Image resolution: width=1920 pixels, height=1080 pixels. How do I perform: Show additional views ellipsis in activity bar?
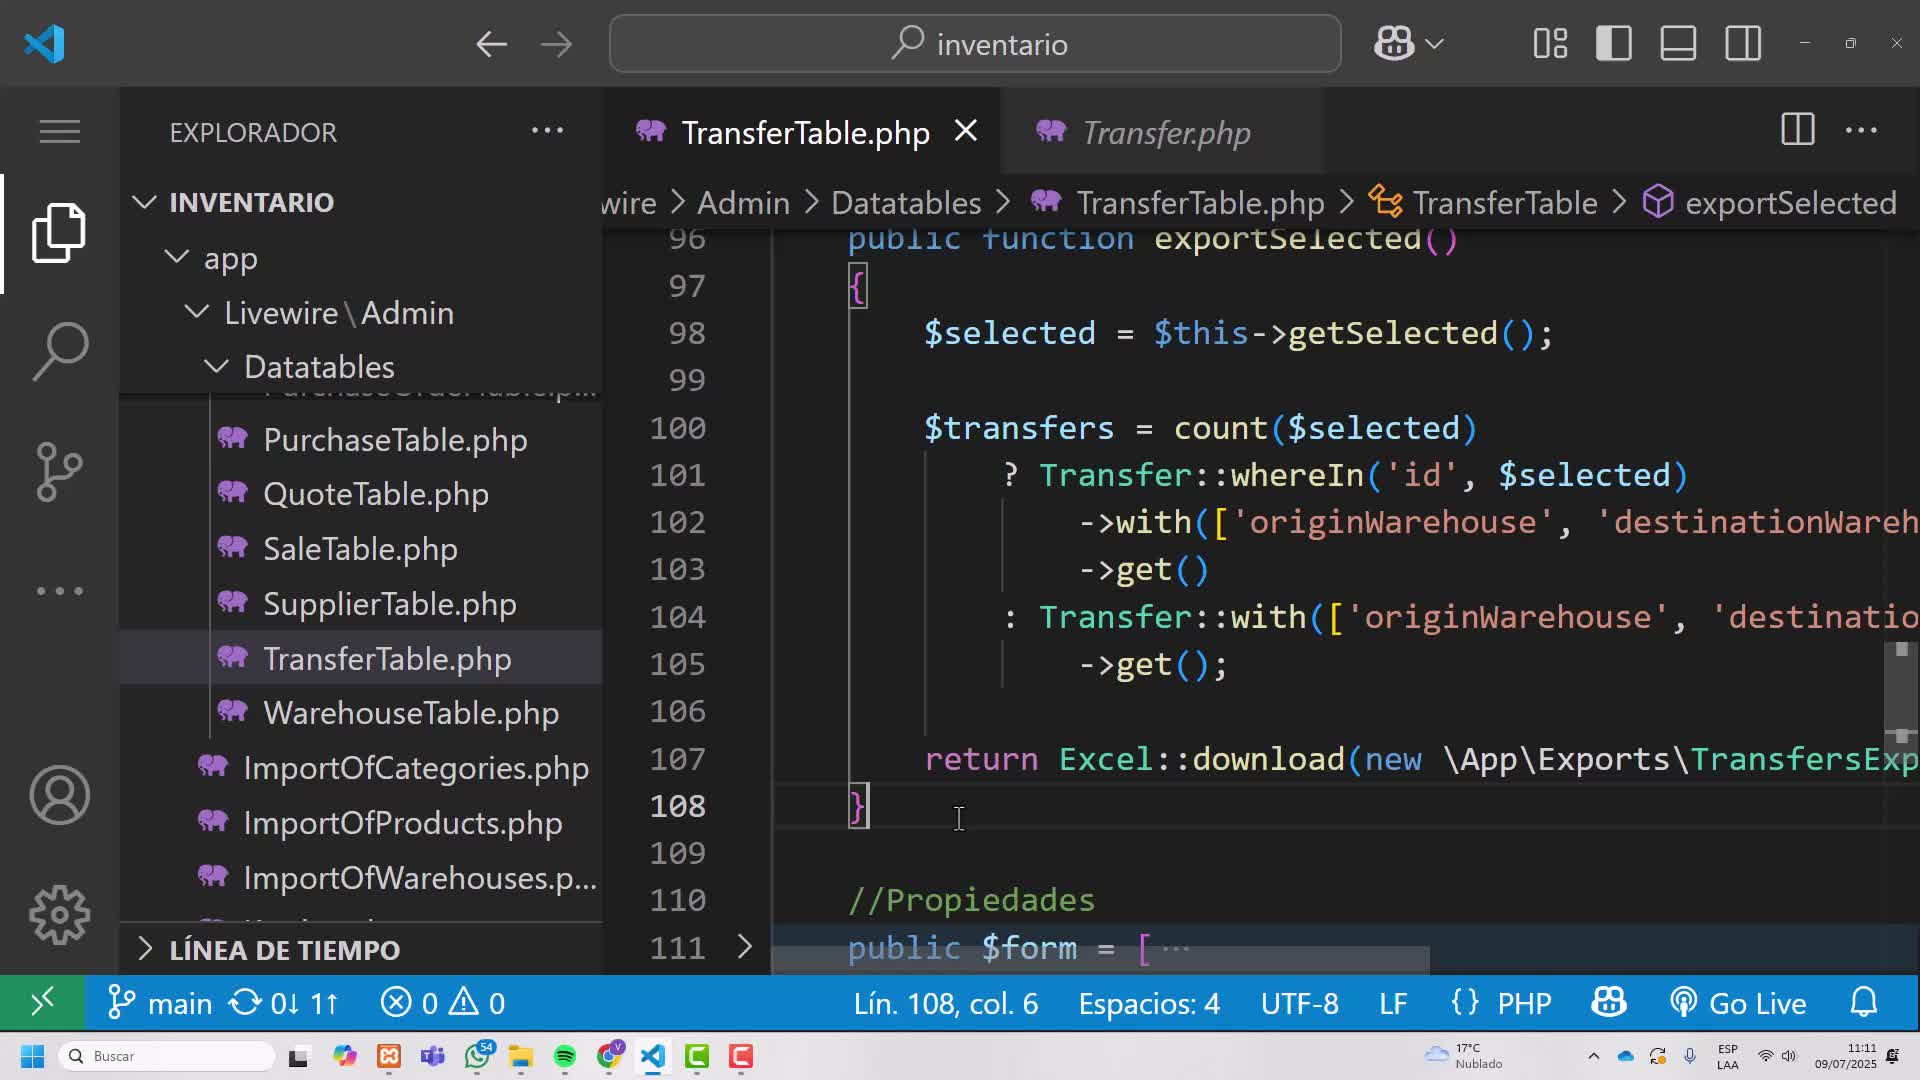59,591
